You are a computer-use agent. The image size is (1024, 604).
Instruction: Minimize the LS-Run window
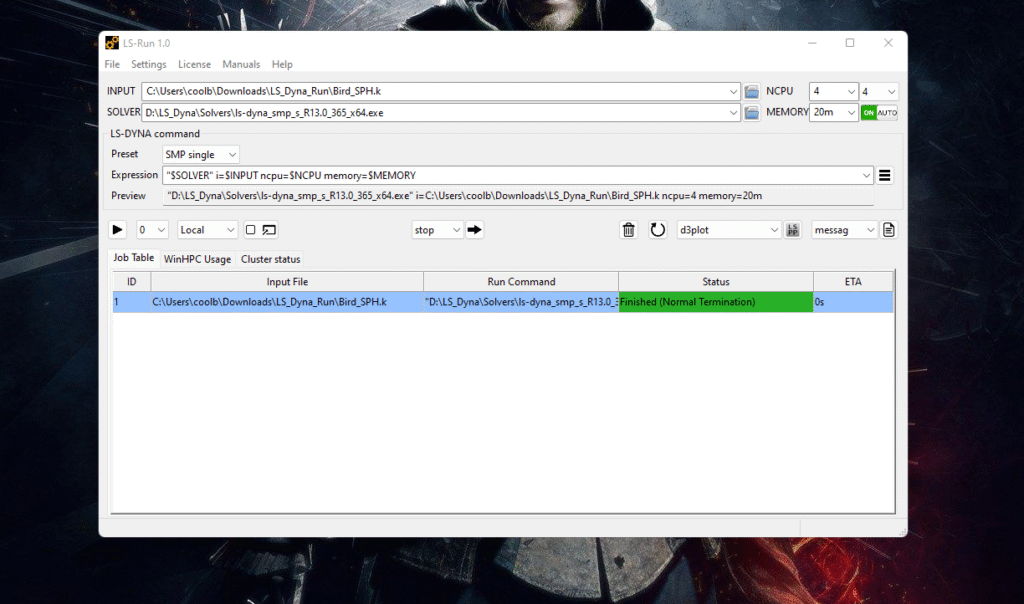(x=812, y=43)
